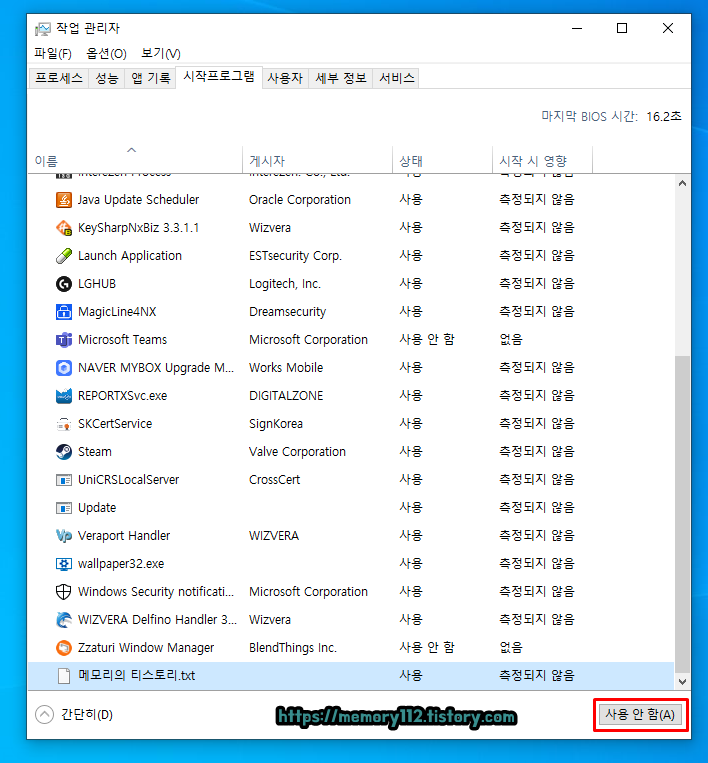Image resolution: width=708 pixels, height=763 pixels.
Task: Click the Task Manager title bar icon
Action: (43, 29)
